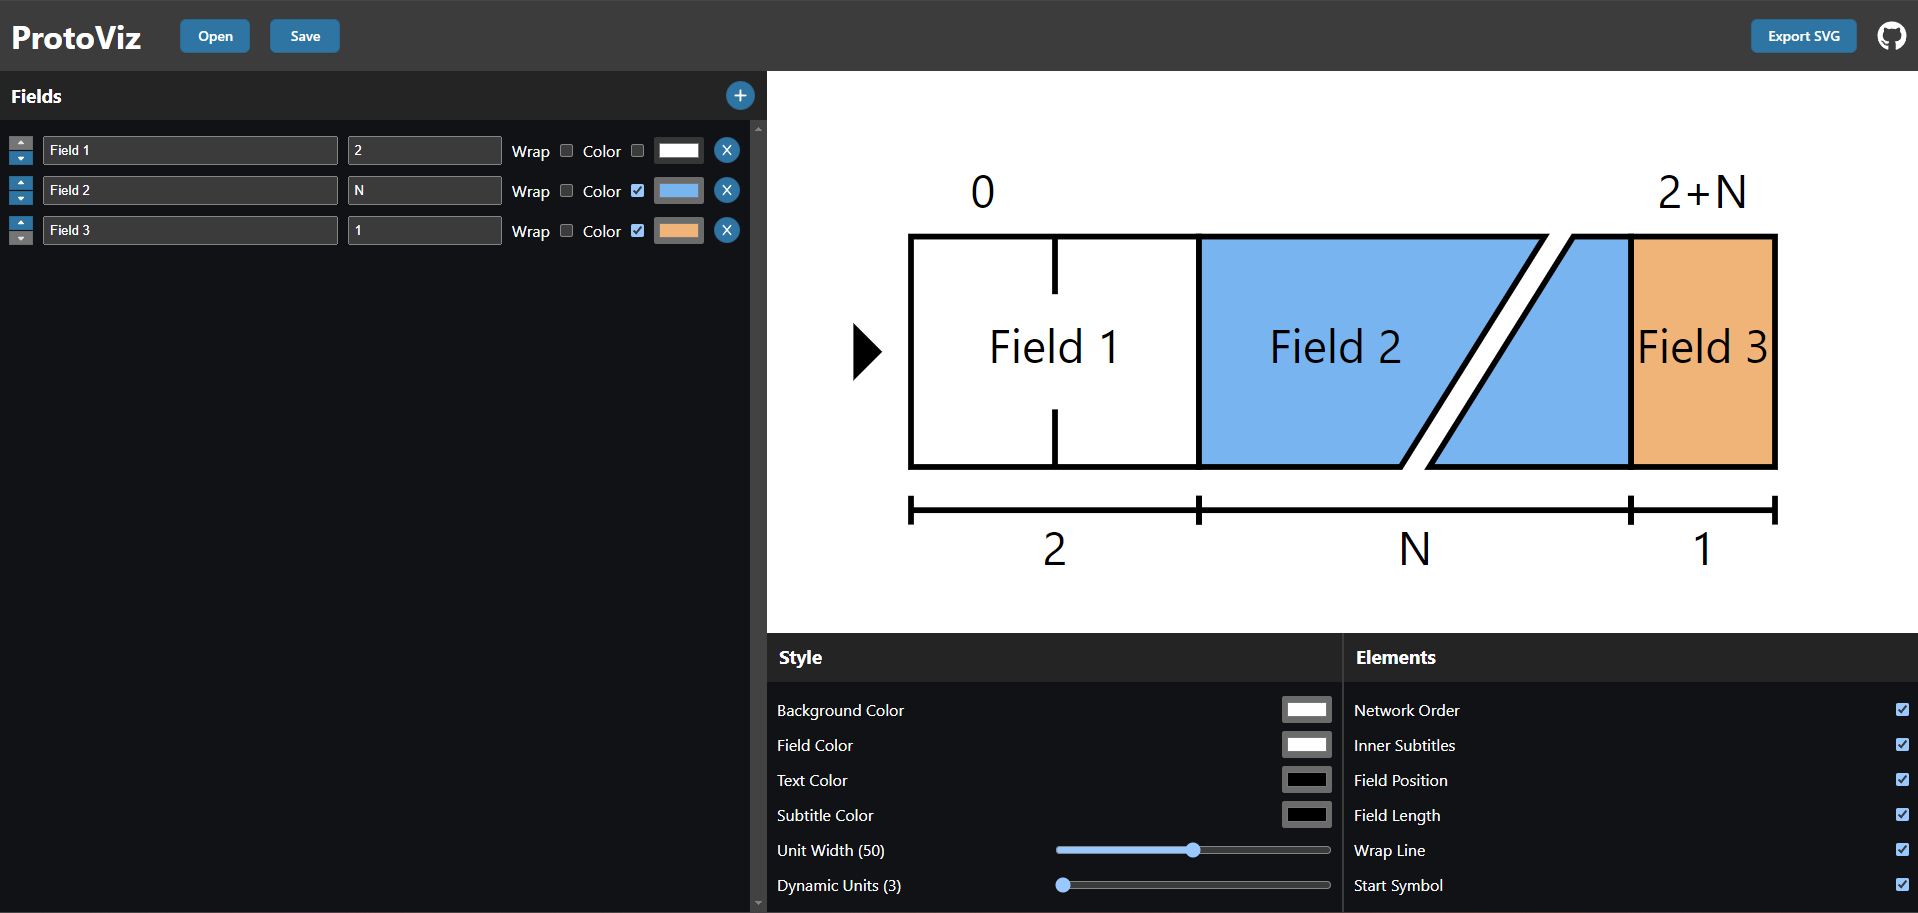Move Field 3 down with arrow
The height and width of the screenshot is (913, 1918).
[x=21, y=238]
